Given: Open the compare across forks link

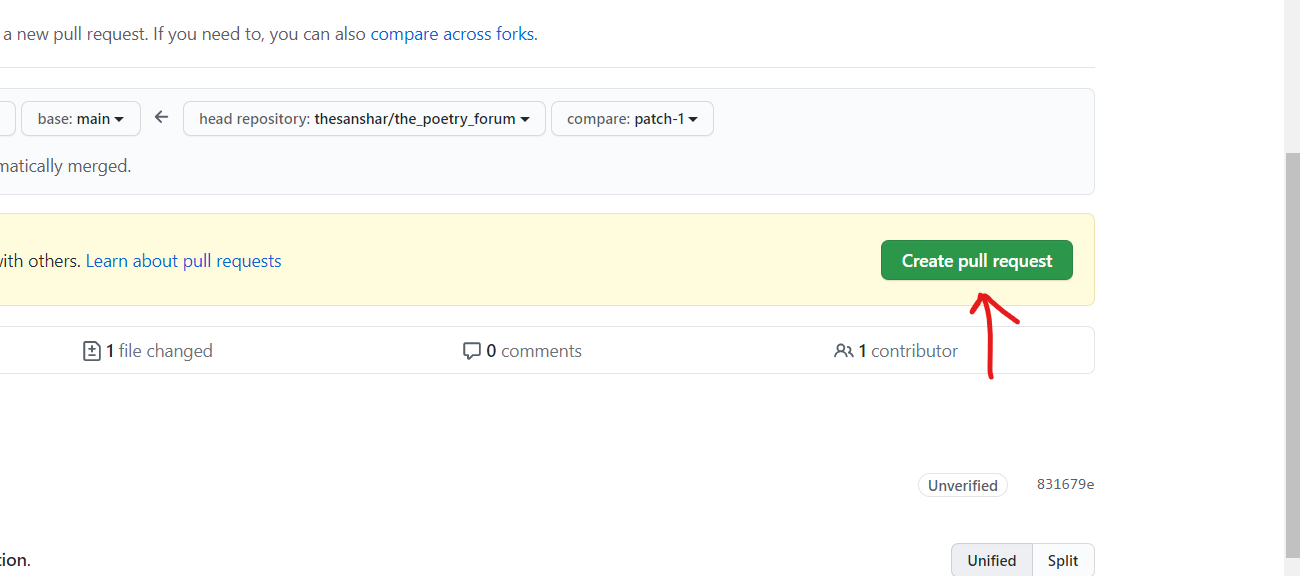Looking at the screenshot, I should tap(452, 34).
